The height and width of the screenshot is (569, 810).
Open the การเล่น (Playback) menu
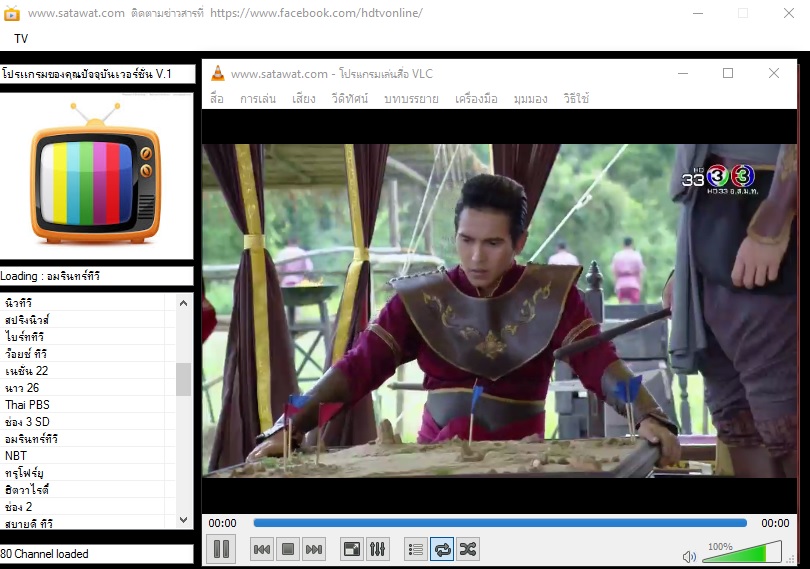(258, 98)
